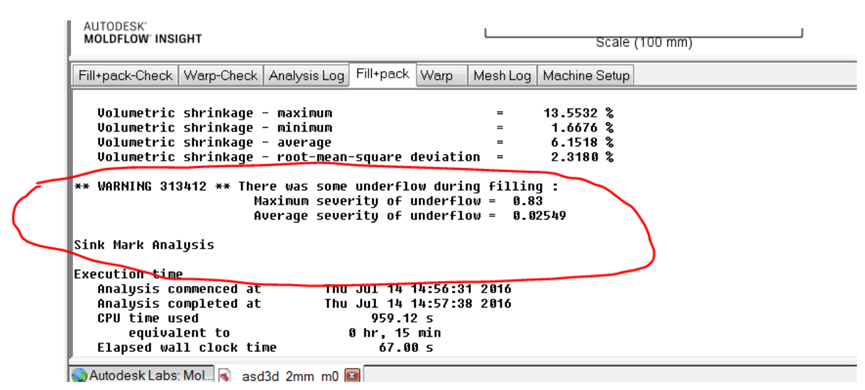Open the Warp tab
The width and height of the screenshot is (865, 390).
(441, 76)
